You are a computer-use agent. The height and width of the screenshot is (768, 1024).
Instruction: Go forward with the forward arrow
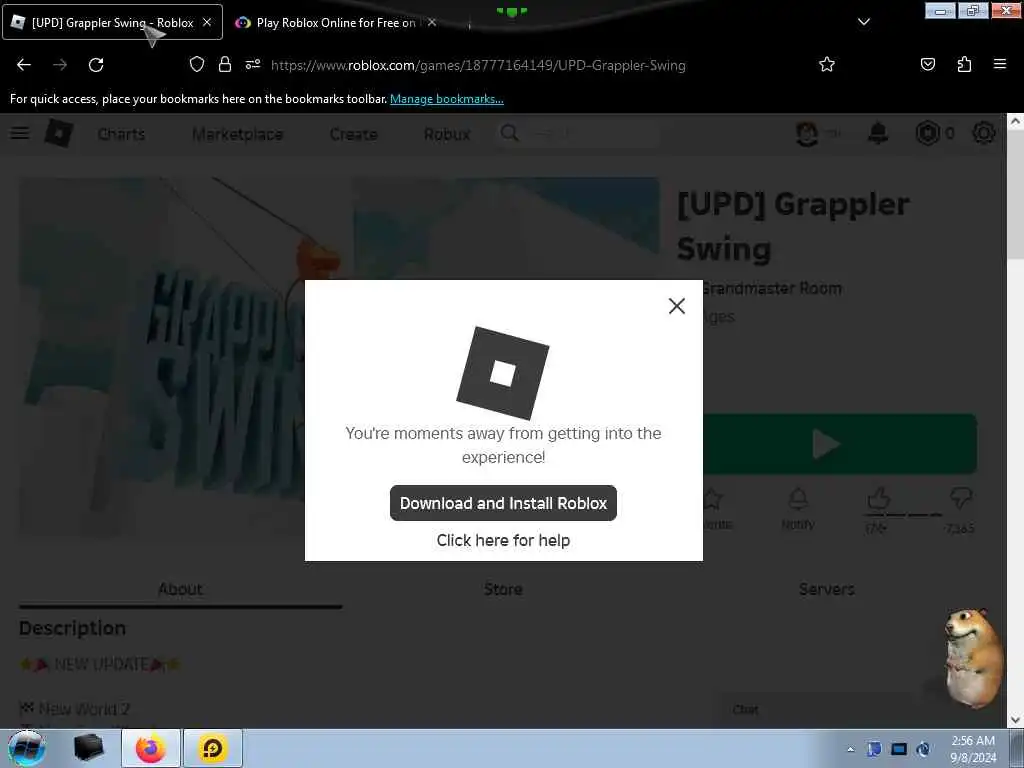60,65
